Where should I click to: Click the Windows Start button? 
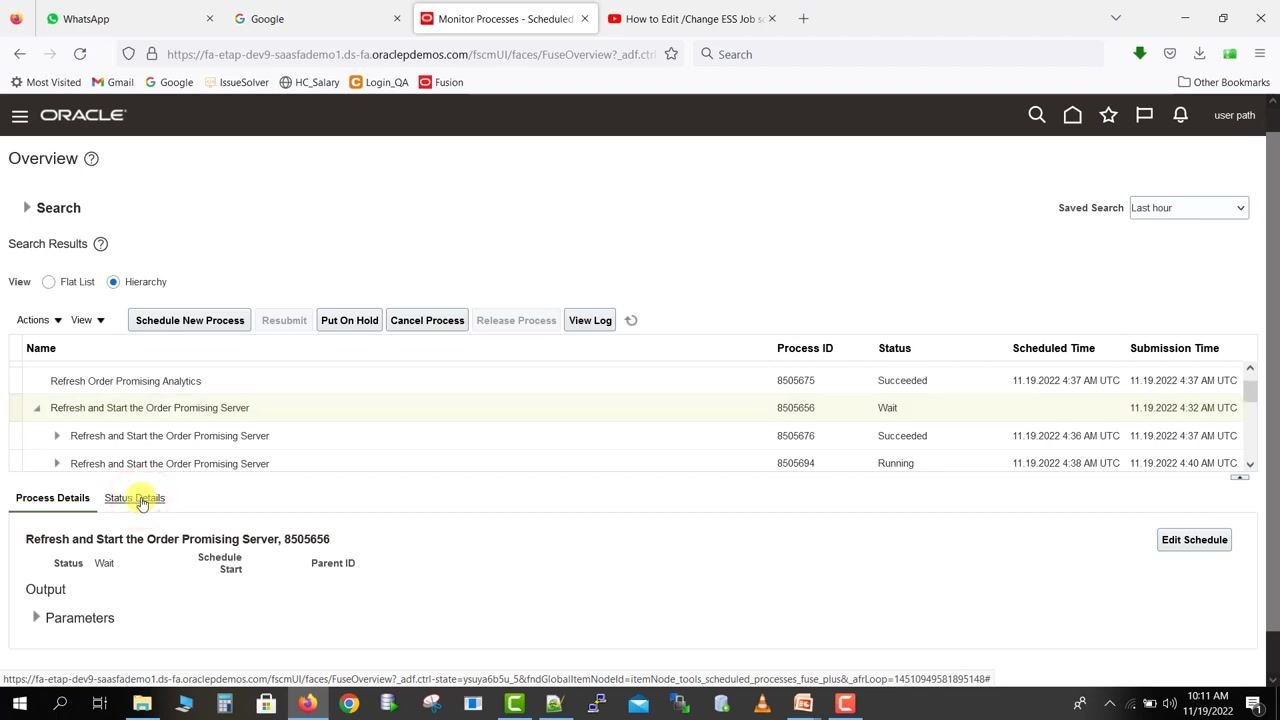[x=19, y=704]
